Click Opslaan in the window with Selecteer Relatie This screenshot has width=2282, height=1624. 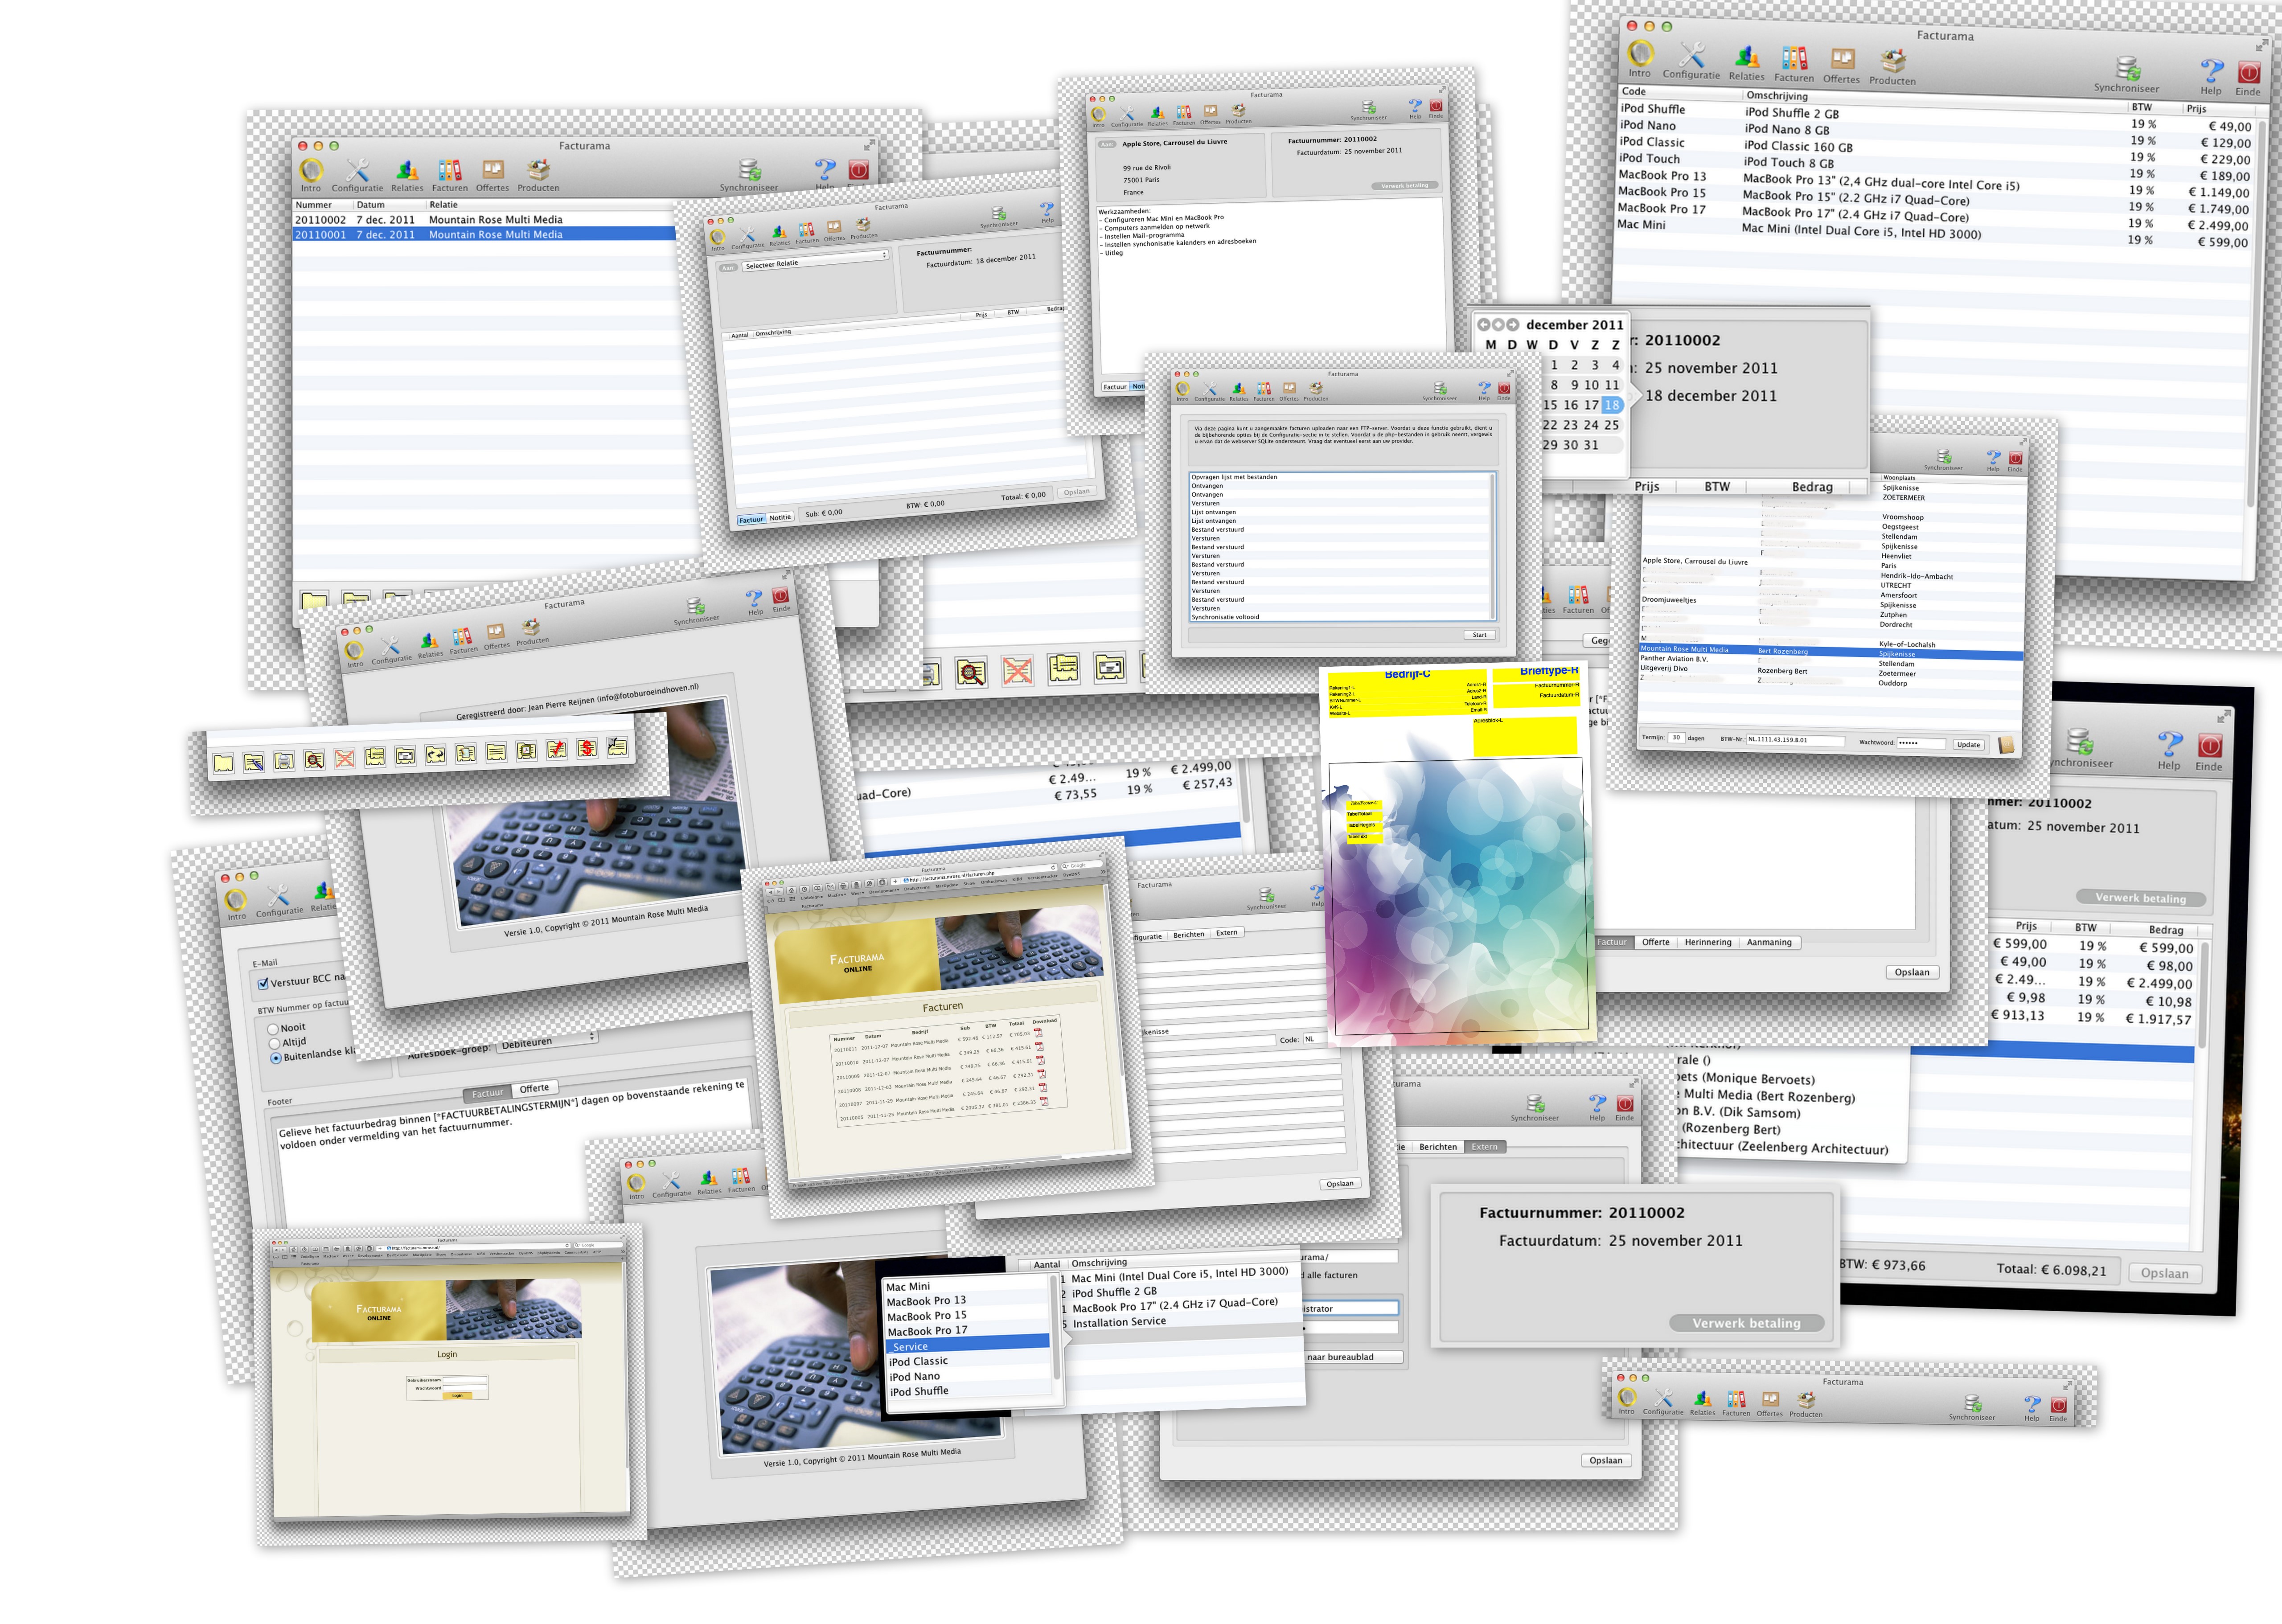pos(1076,492)
